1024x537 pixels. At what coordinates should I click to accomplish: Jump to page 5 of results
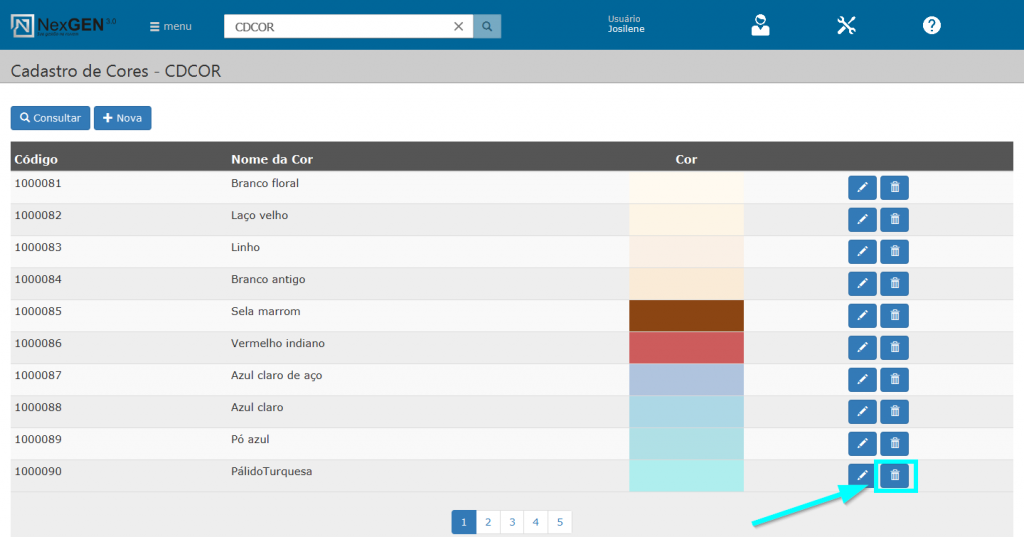tap(560, 522)
